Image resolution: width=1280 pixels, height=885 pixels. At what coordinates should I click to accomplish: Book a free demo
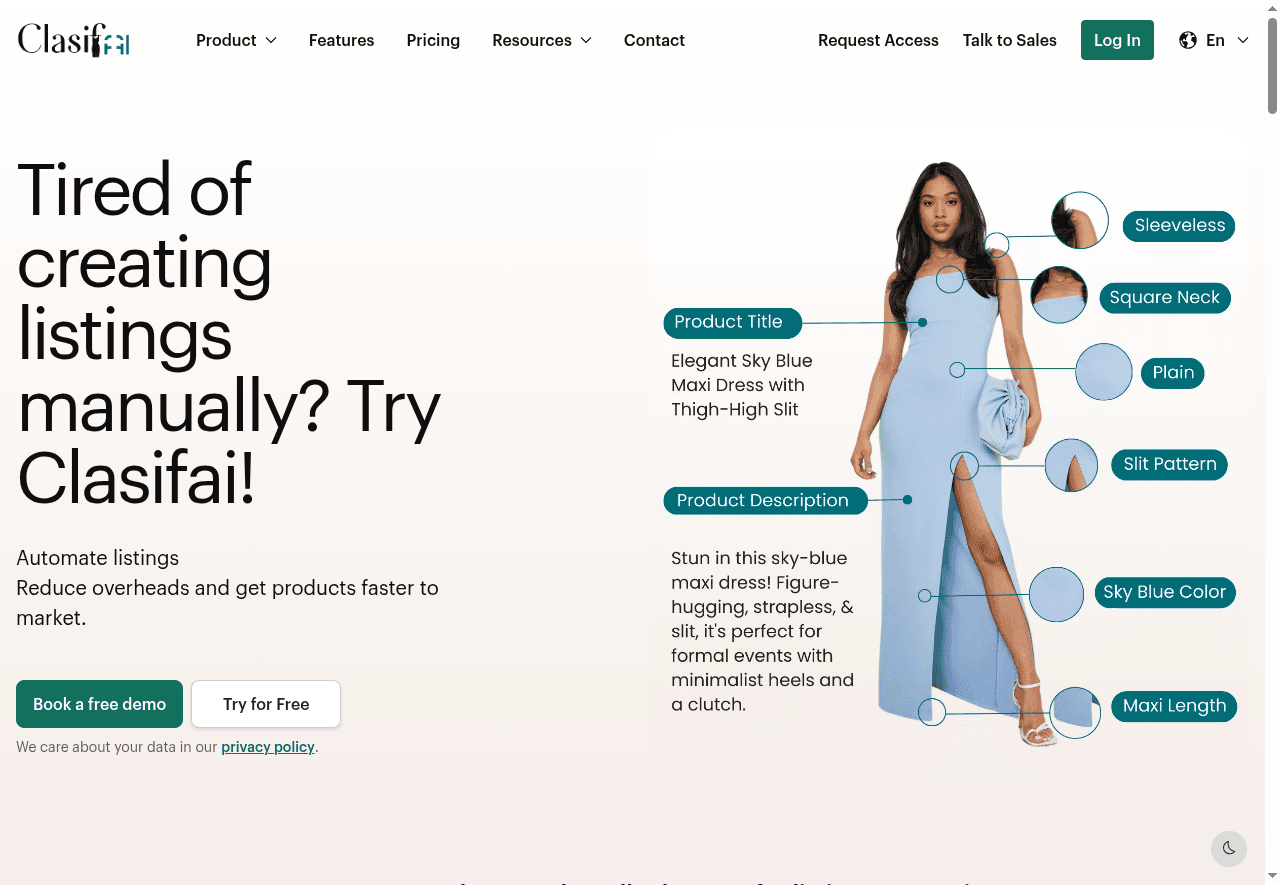(x=99, y=704)
